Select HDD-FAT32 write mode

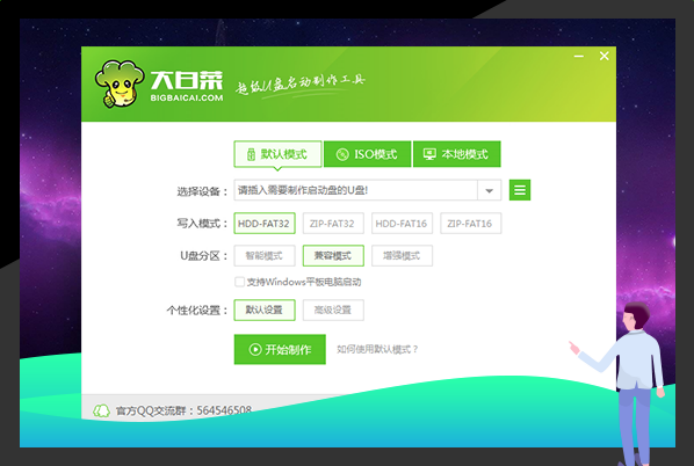pyautogui.click(x=265, y=223)
